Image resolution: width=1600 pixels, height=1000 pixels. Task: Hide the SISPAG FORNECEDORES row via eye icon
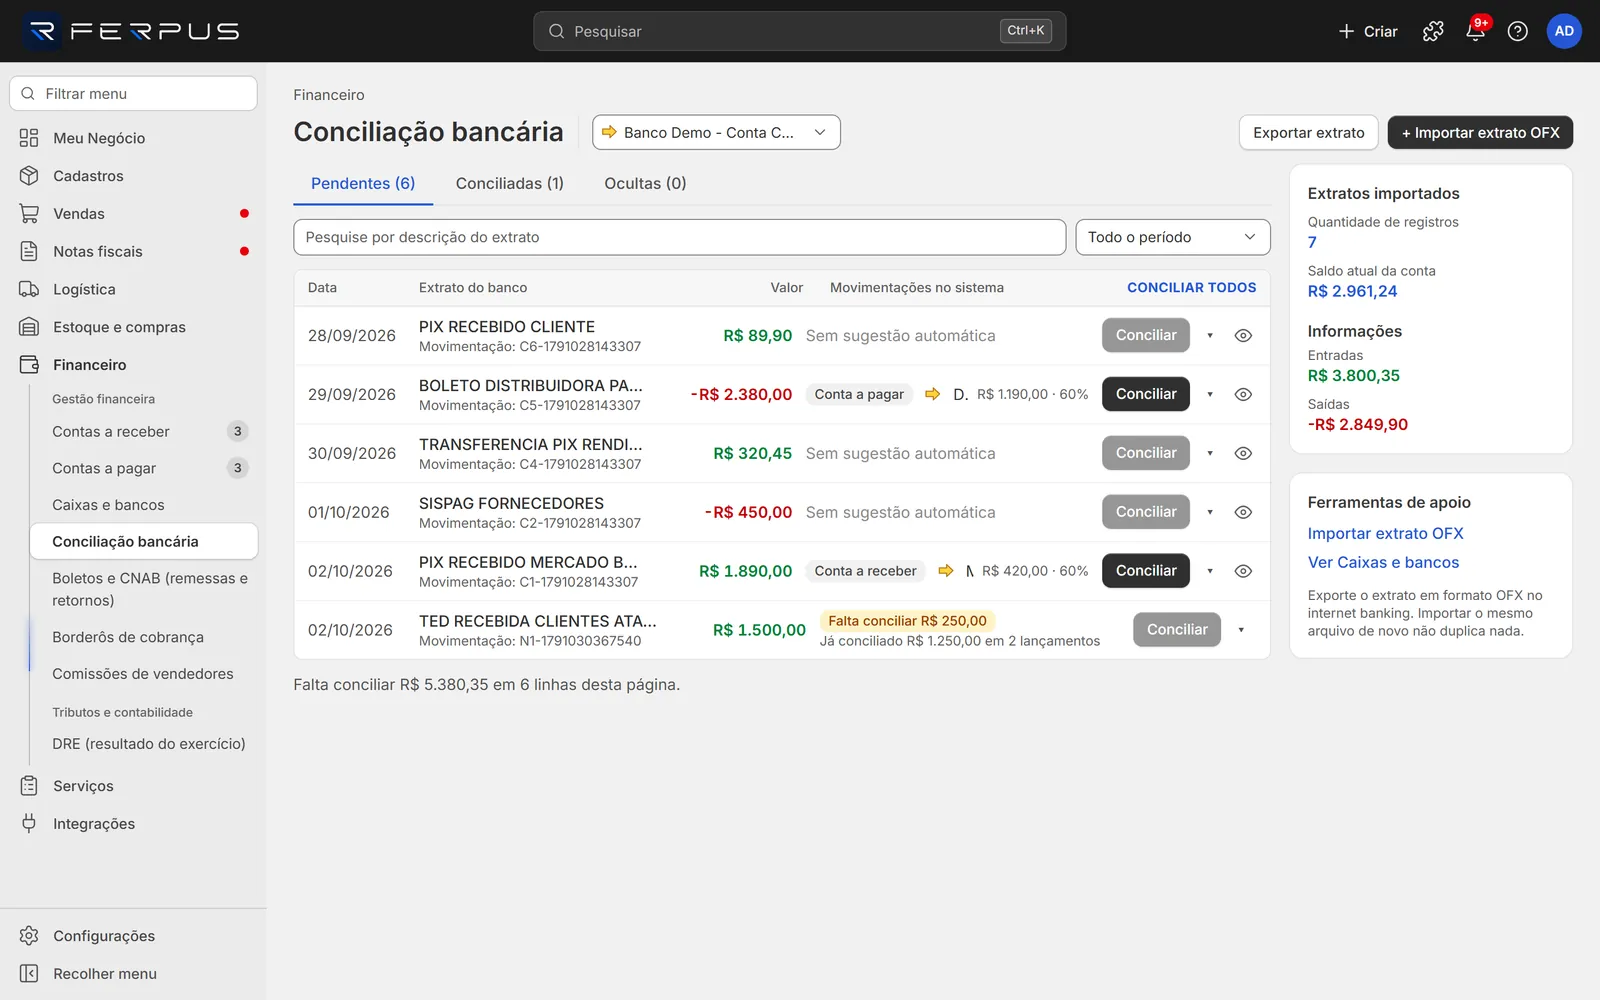1243,512
